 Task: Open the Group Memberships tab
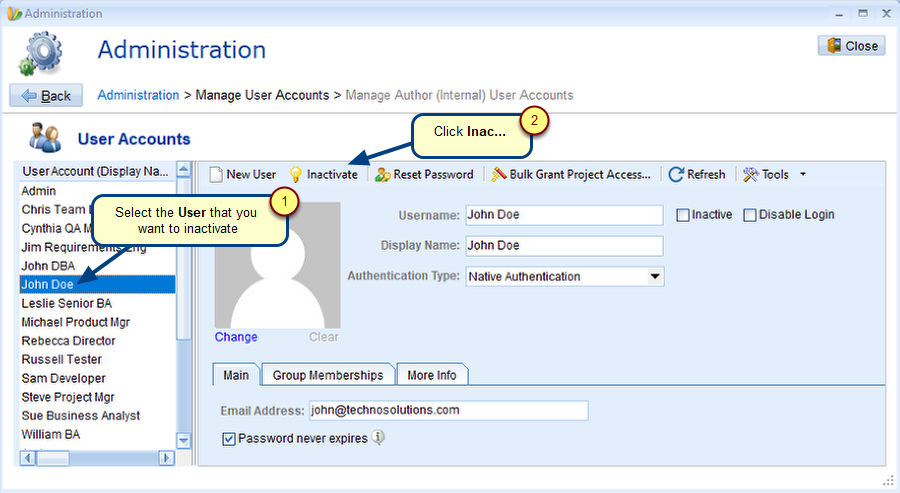coord(328,375)
